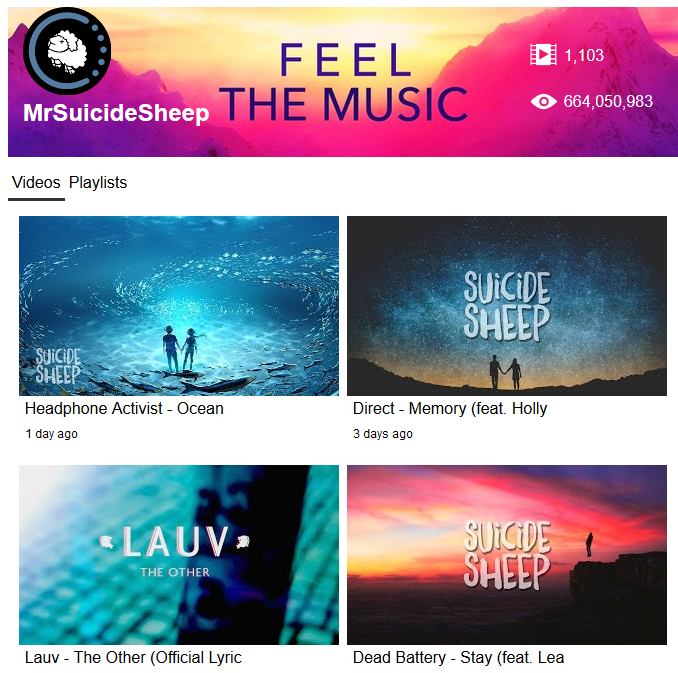Click the MrSuicideSheep sheep avatar logo
This screenshot has height=673, width=678.
67,51
